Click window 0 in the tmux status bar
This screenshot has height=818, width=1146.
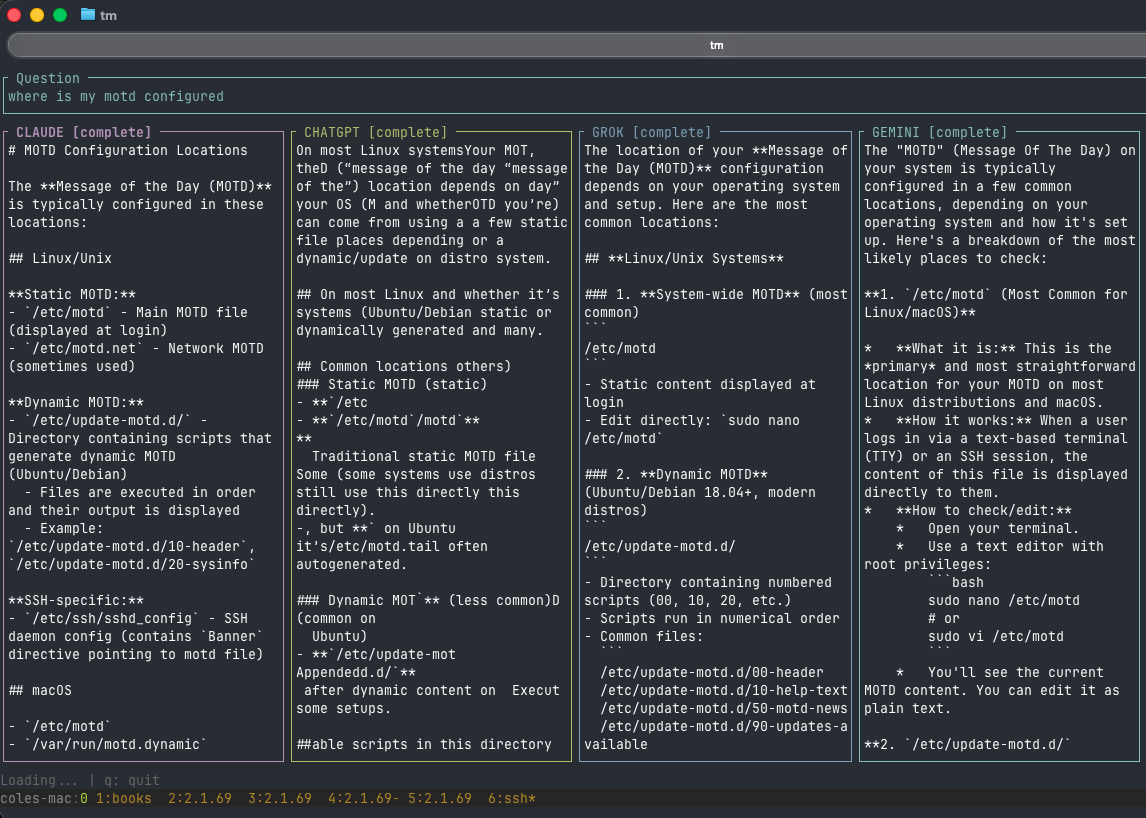point(84,799)
